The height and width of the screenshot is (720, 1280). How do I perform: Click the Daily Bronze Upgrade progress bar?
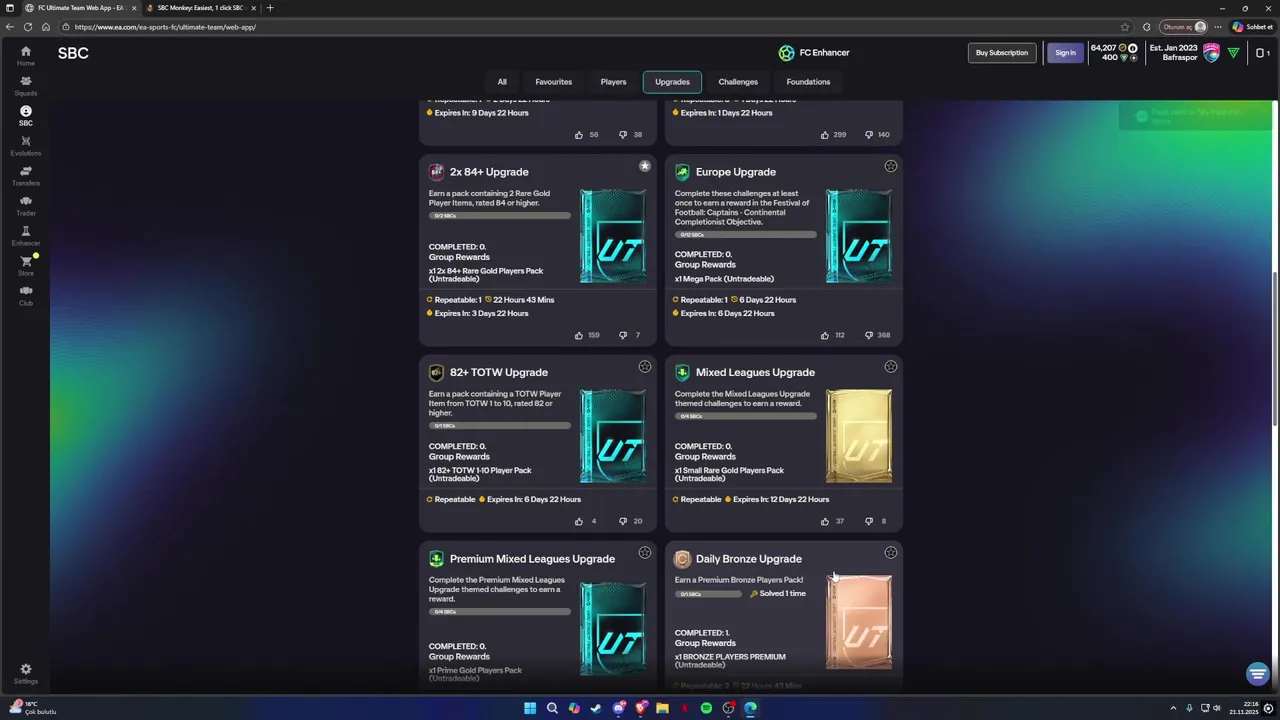(709, 594)
